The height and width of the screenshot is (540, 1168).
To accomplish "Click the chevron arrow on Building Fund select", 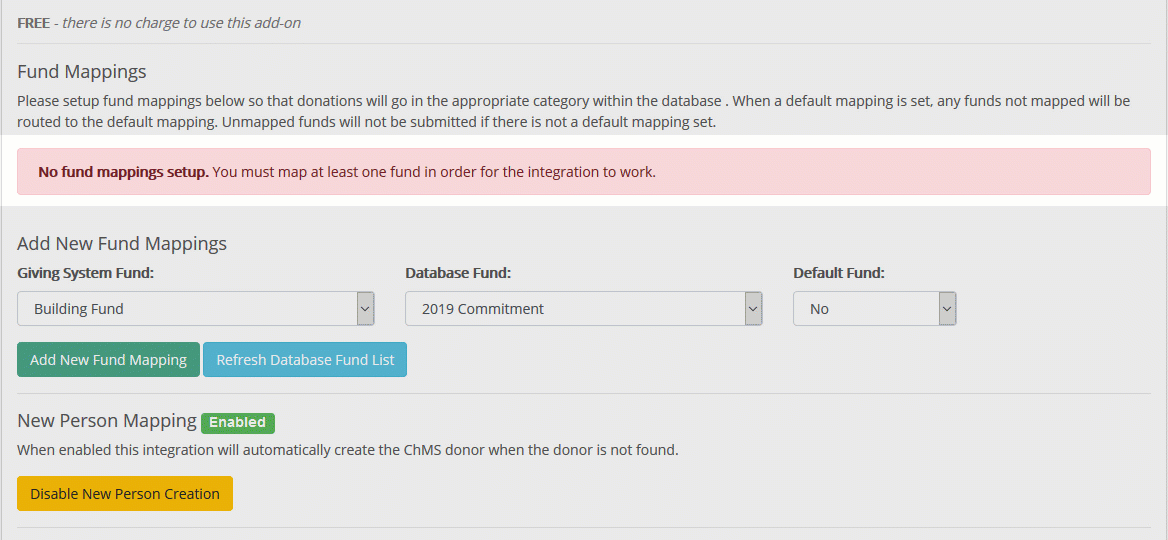I will click(x=365, y=309).
